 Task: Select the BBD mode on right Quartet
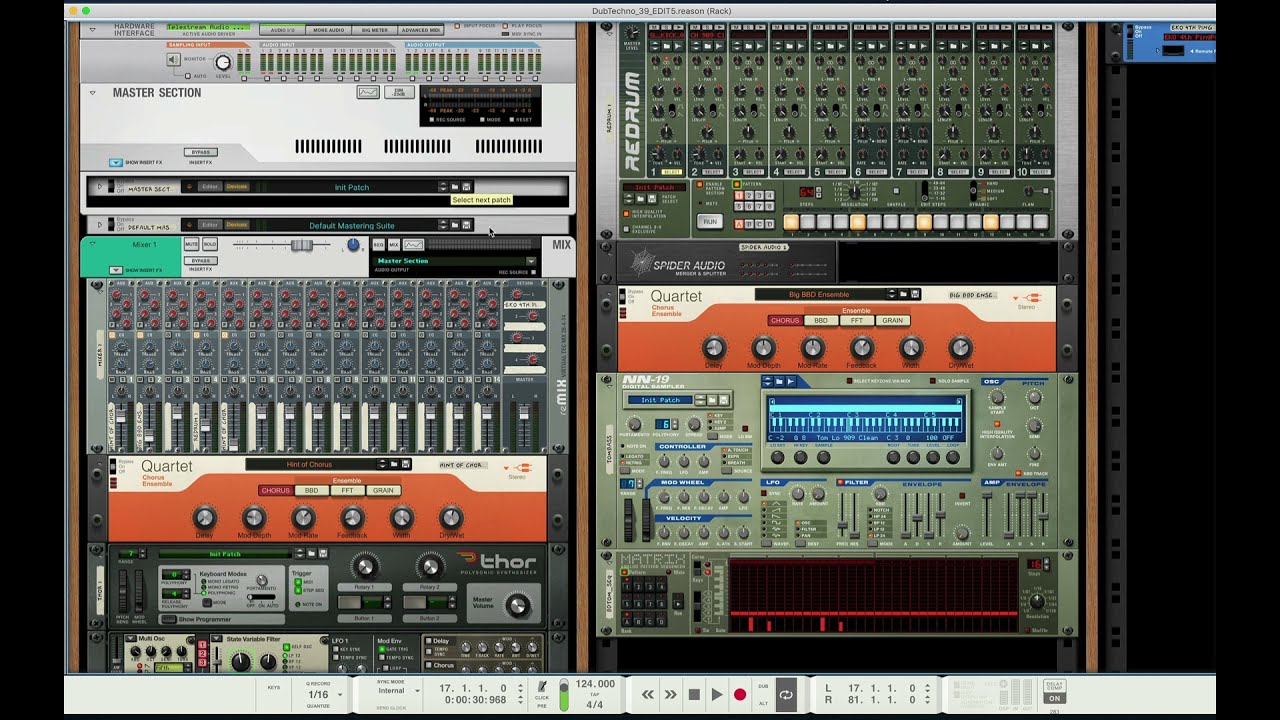pos(821,321)
